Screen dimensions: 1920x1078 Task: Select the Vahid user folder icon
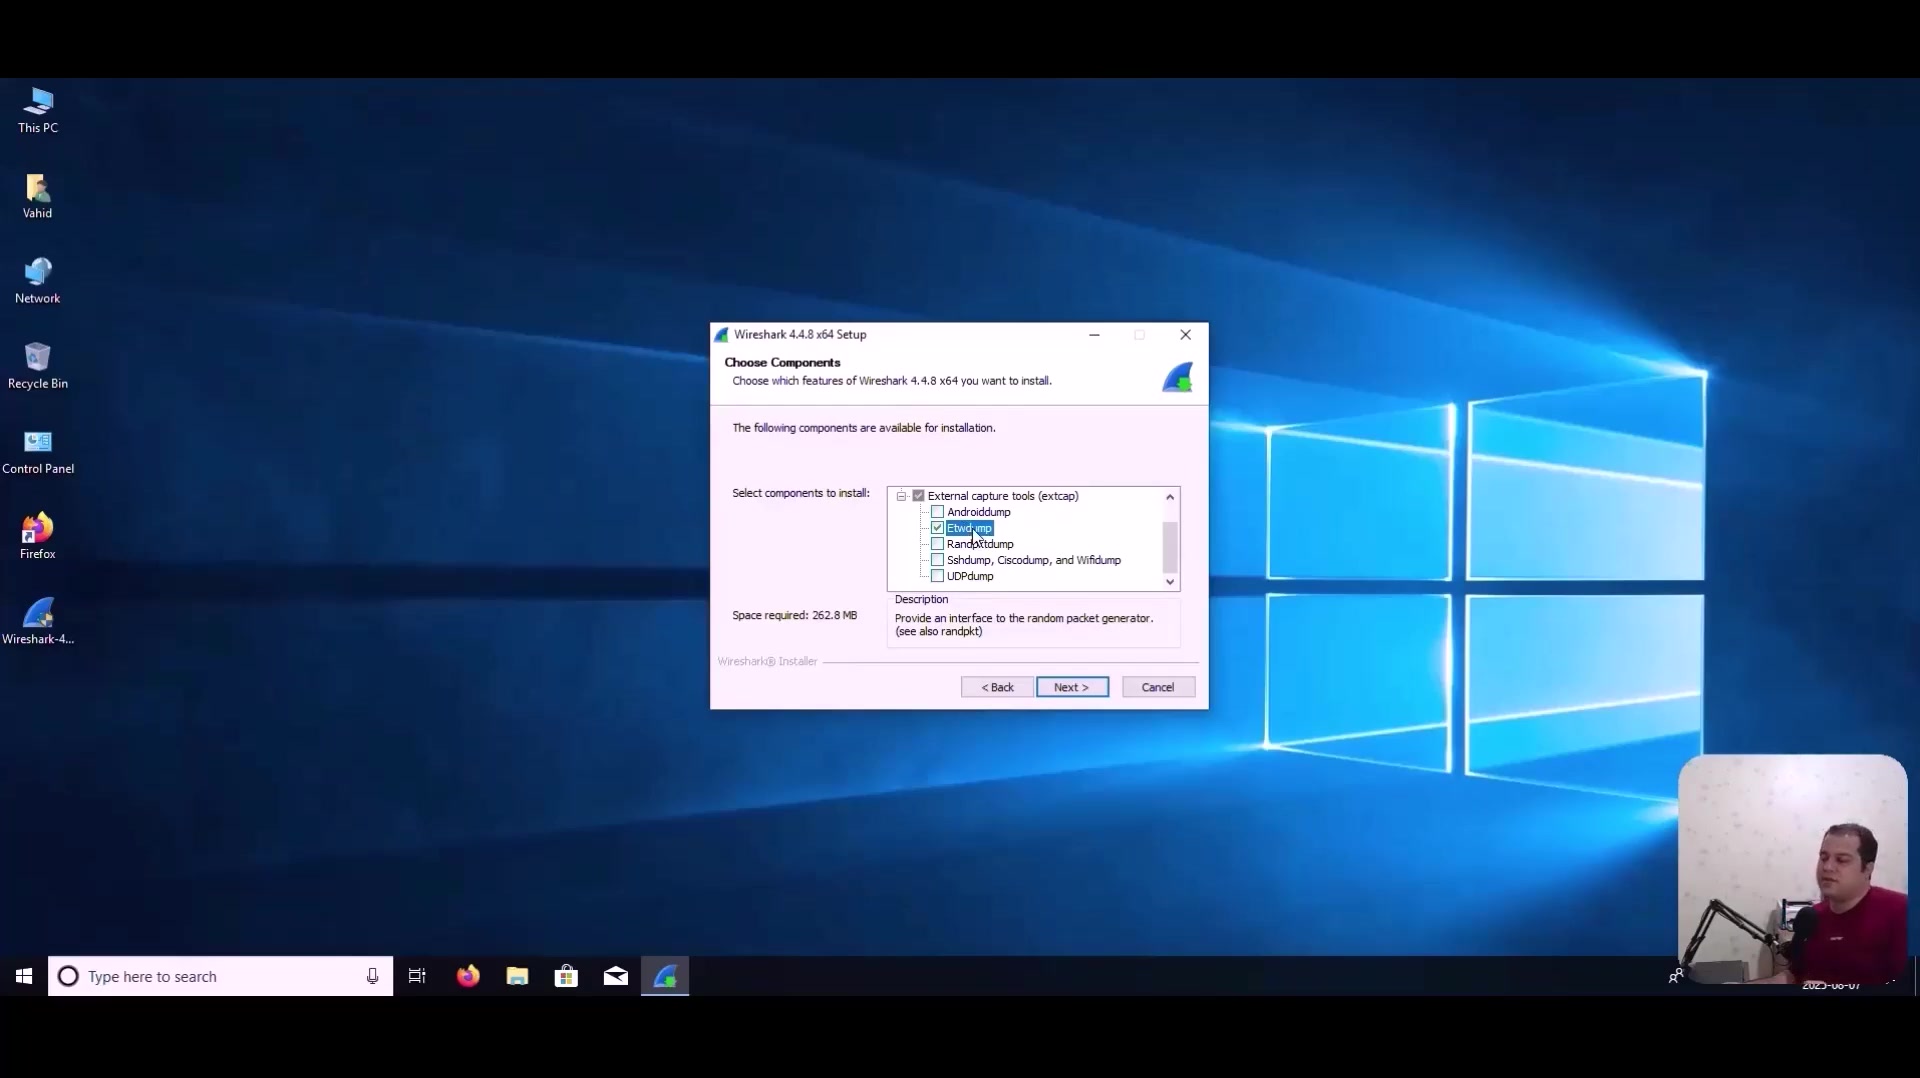pos(38,196)
